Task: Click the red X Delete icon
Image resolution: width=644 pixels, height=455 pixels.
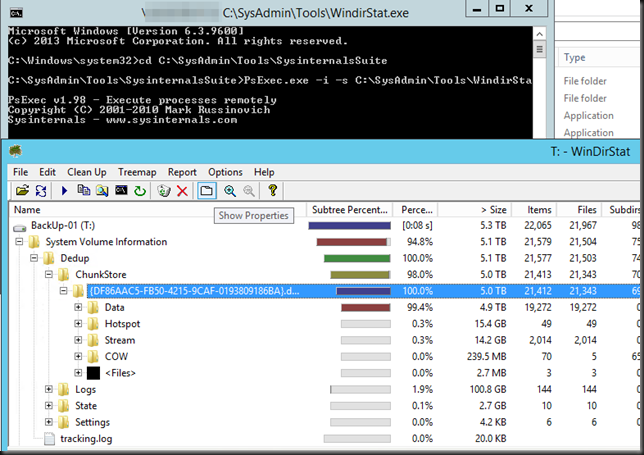Action: [182, 191]
